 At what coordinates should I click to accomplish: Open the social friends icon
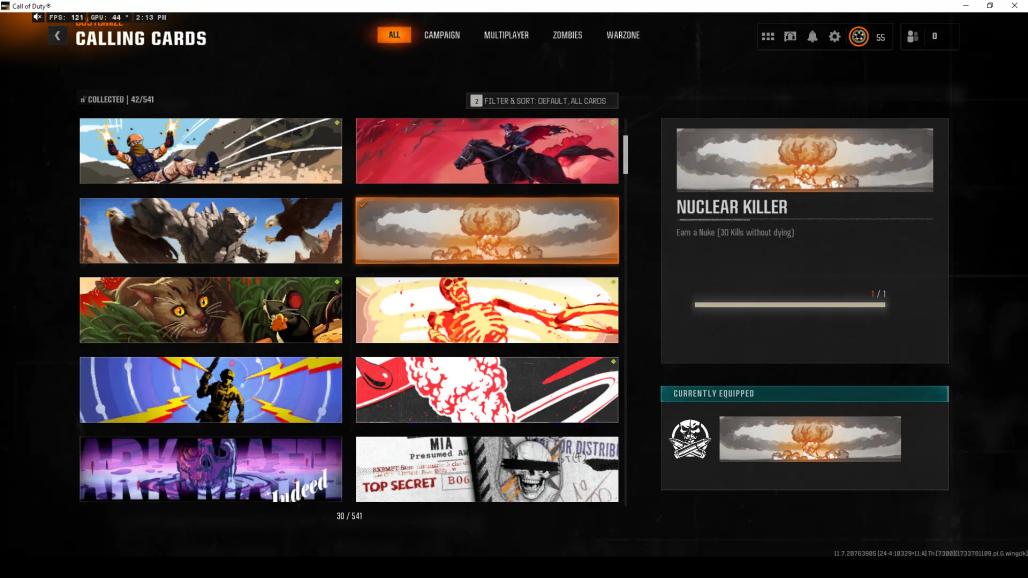tap(912, 37)
